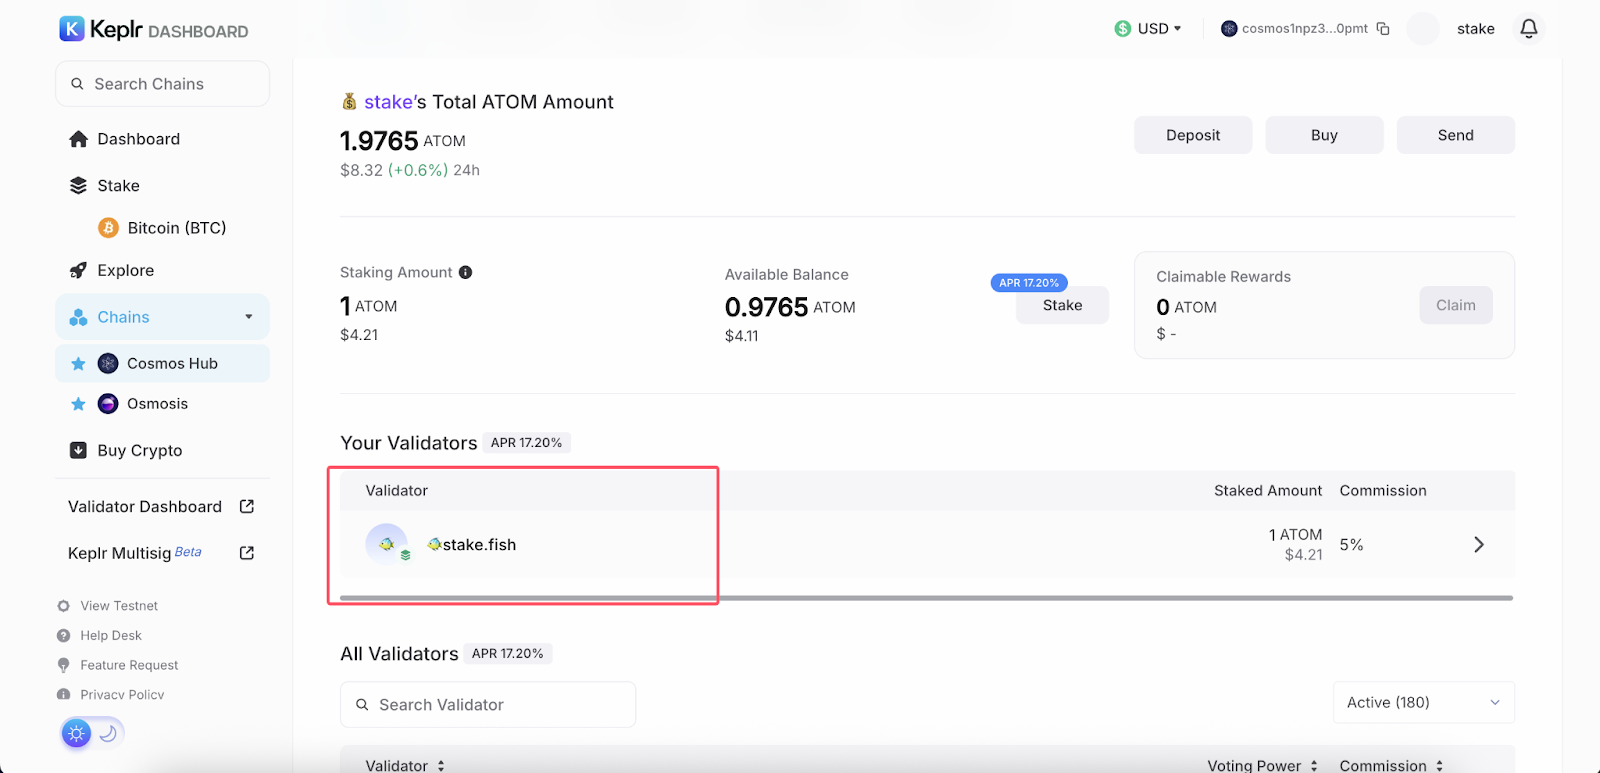This screenshot has width=1600, height=773.
Task: Open Explore in the sidebar
Action: (x=125, y=271)
